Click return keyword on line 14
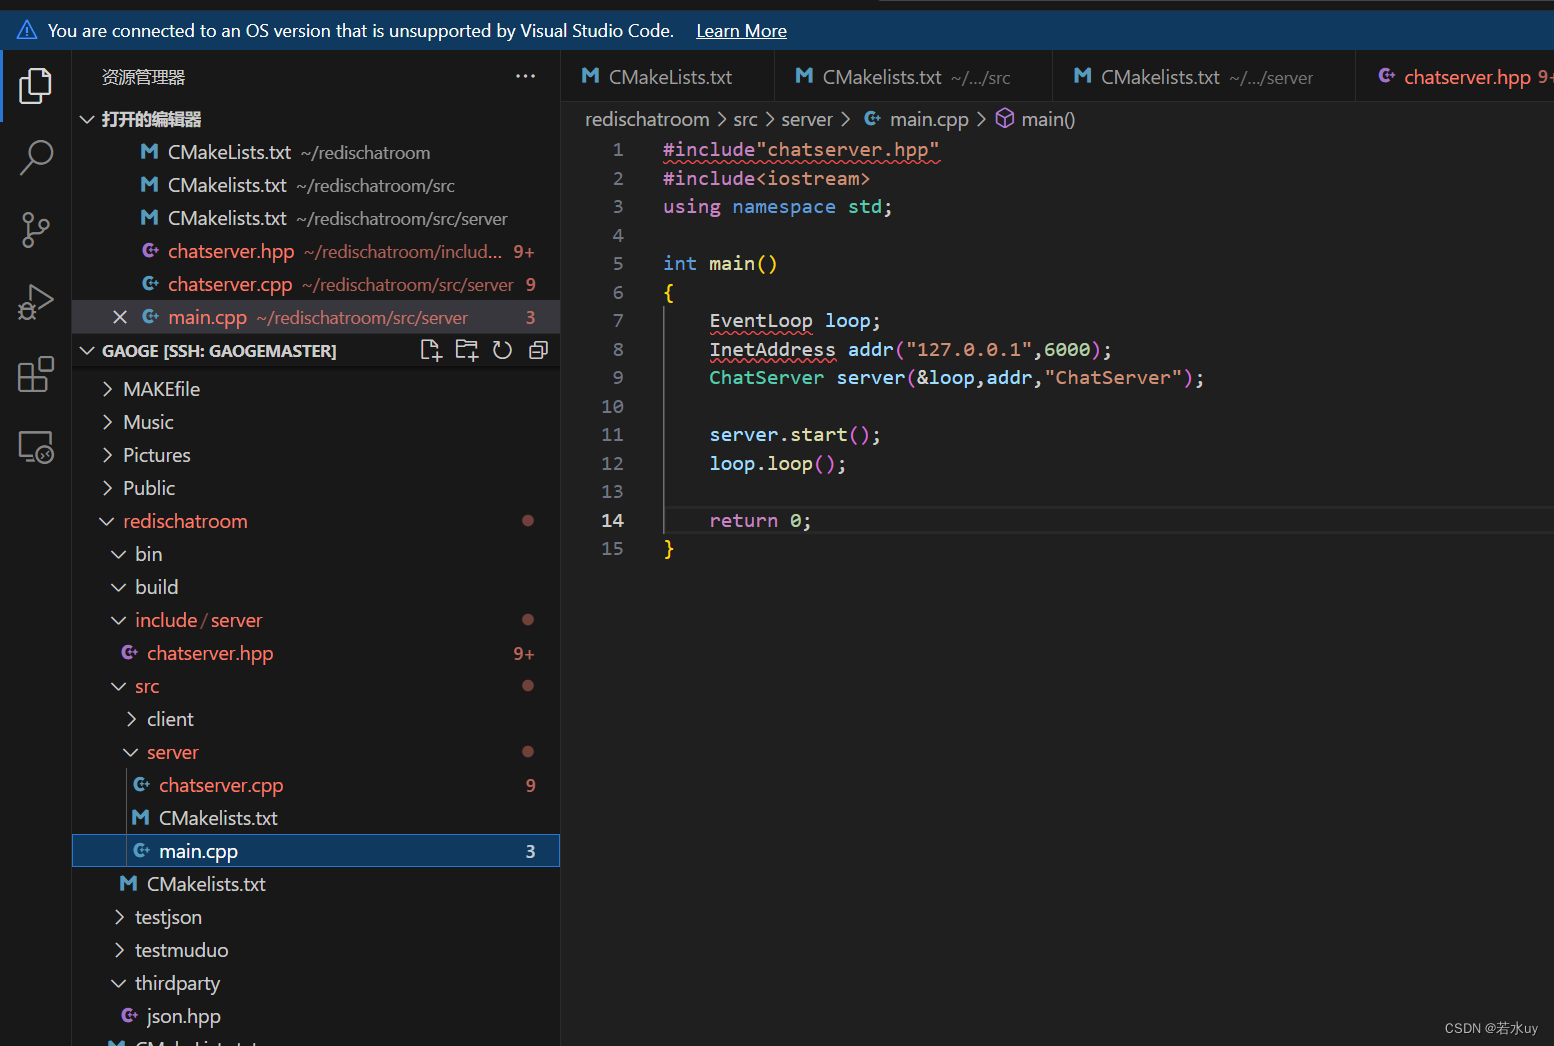The width and height of the screenshot is (1554, 1046). click(x=743, y=521)
